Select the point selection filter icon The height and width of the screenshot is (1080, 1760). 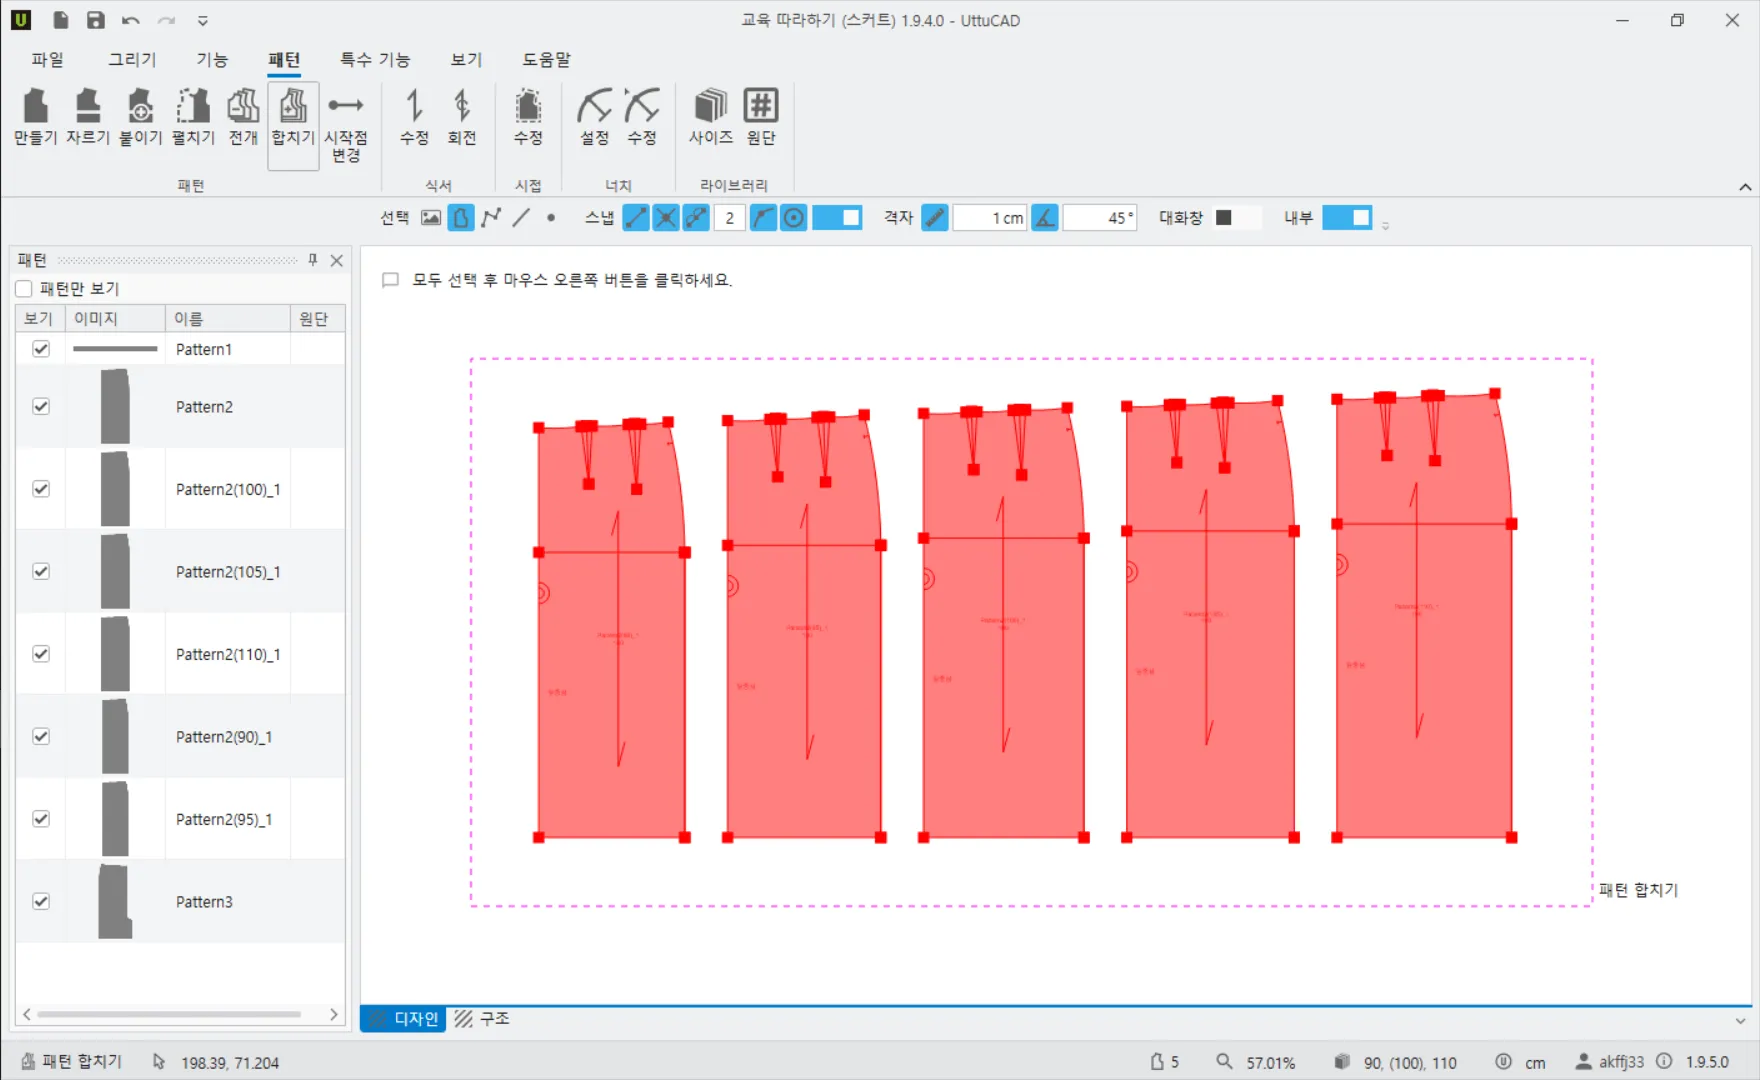[x=551, y=217]
